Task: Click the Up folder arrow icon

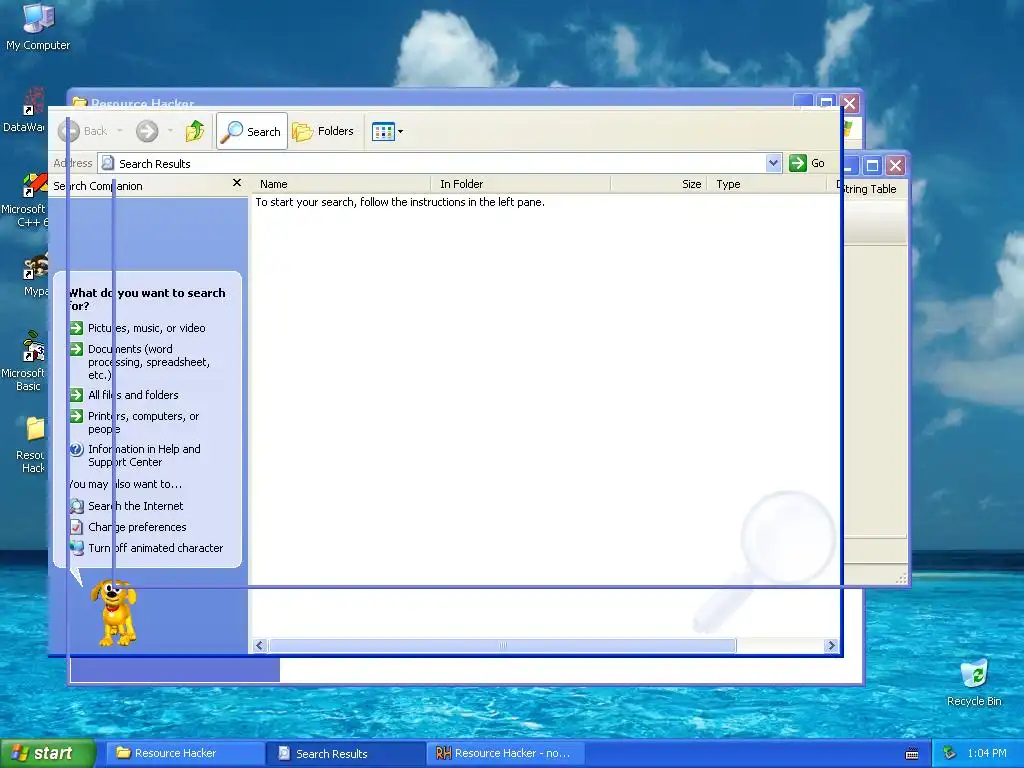Action: [x=195, y=131]
